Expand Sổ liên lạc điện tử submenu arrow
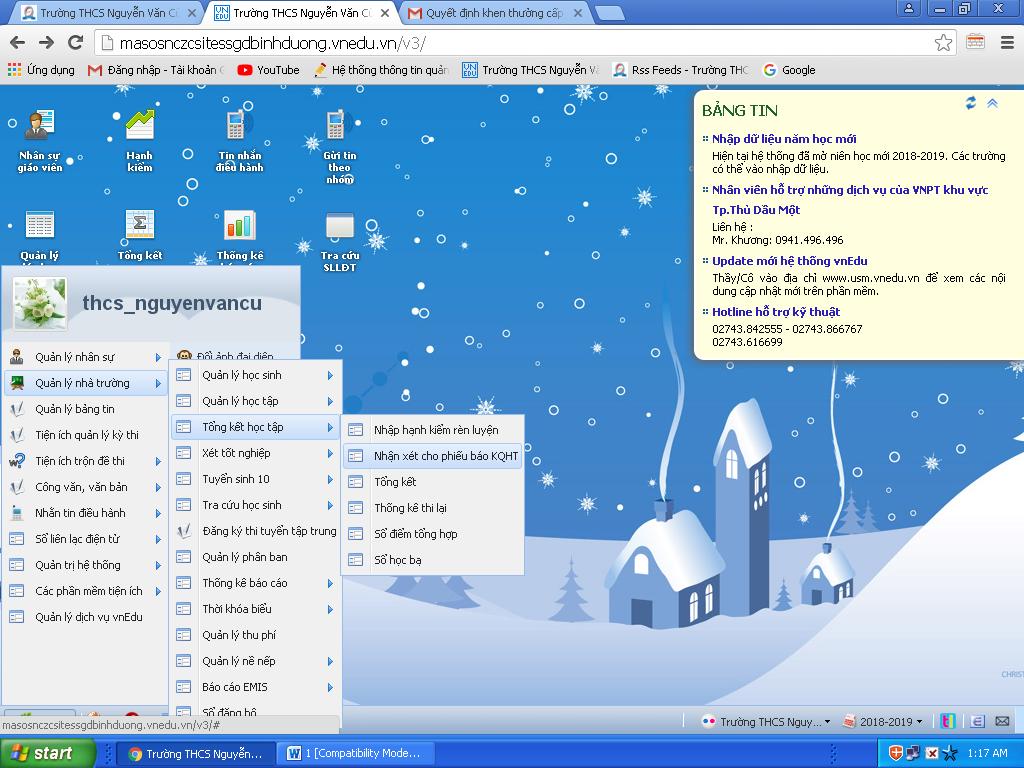1024x768 pixels. click(158, 539)
